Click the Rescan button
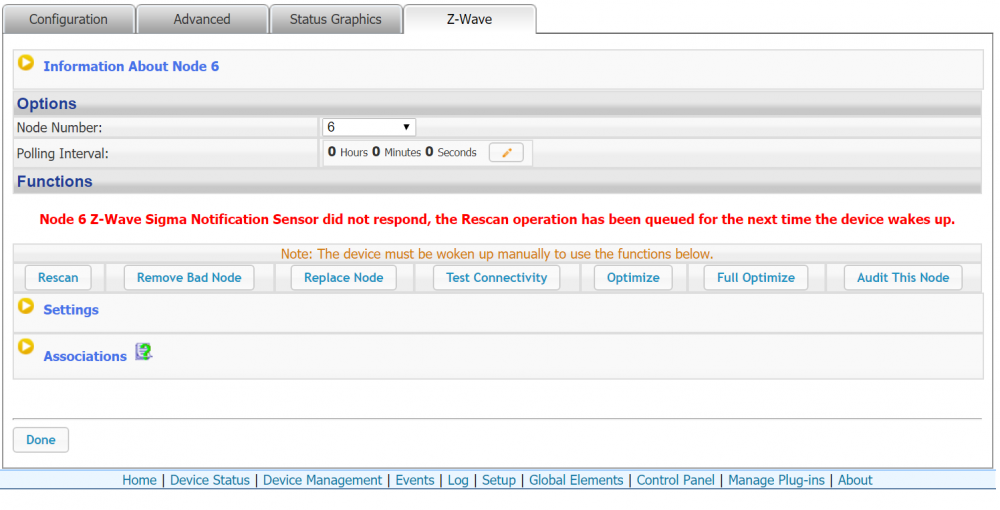The image size is (1000, 510). tap(58, 278)
